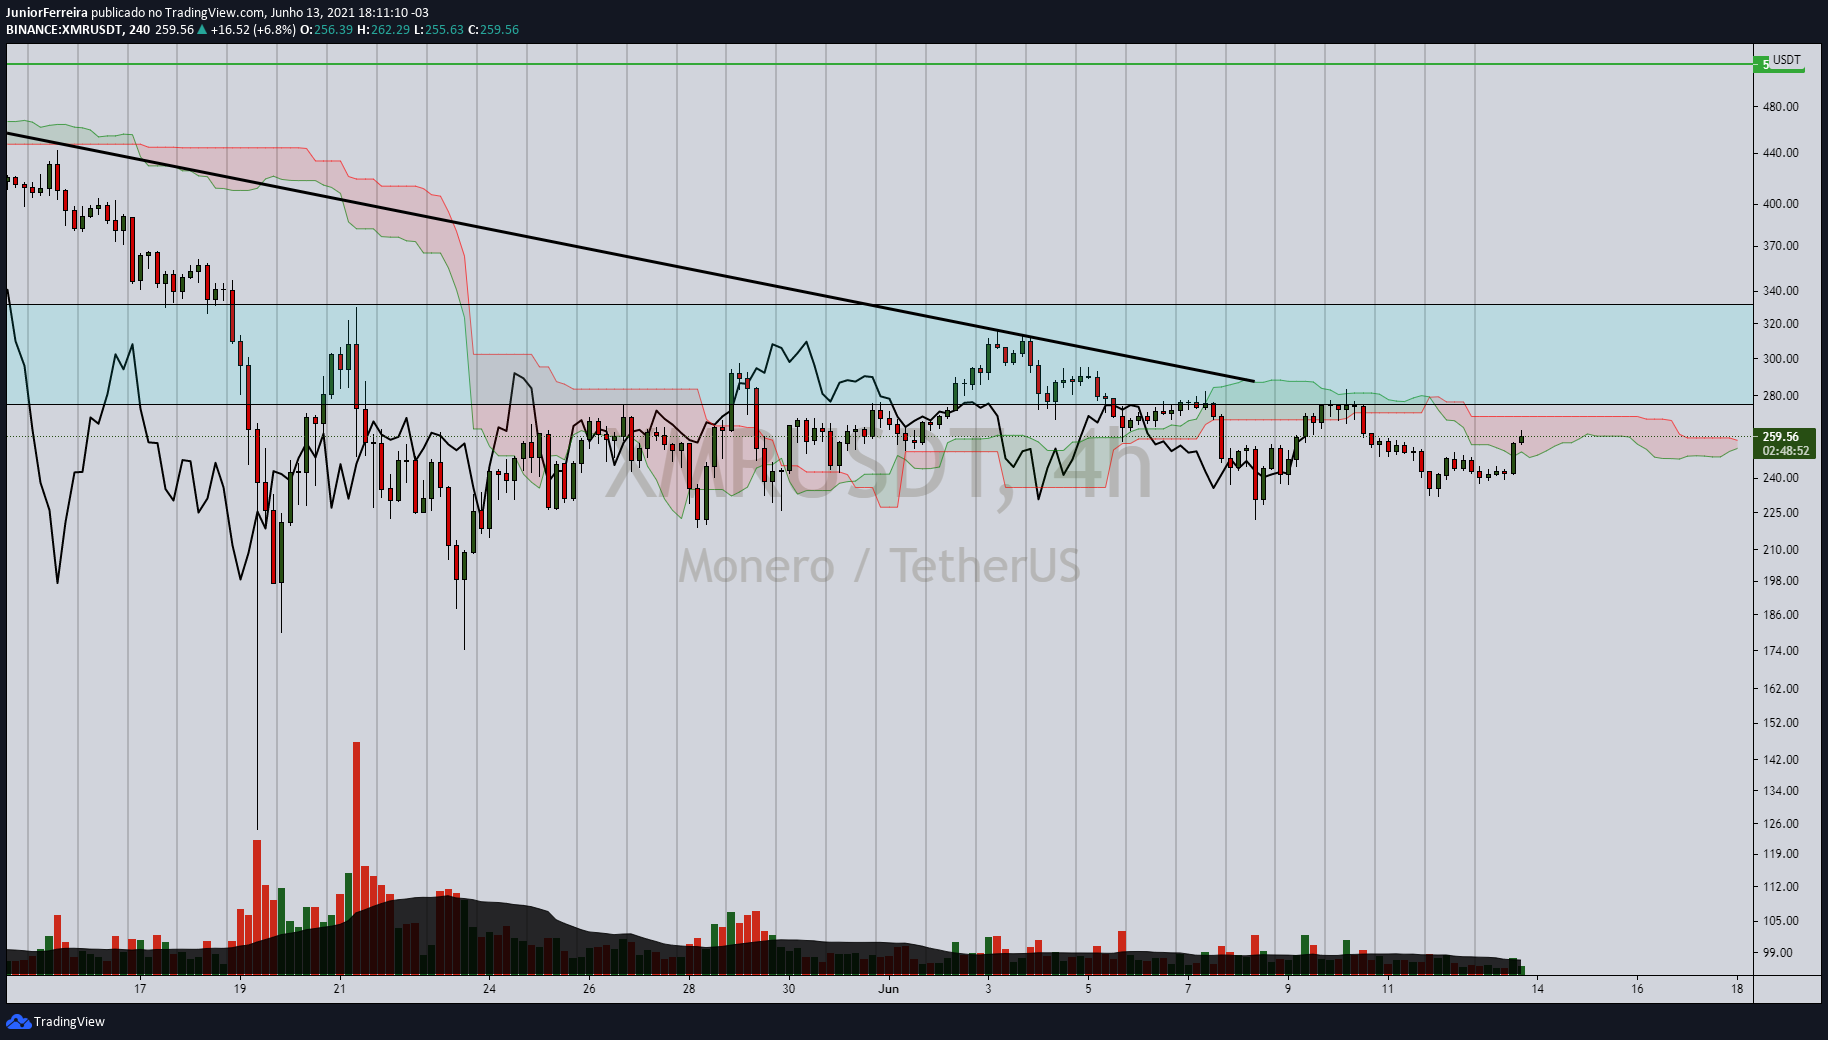Click the 17 date marker on time axis
Viewport: 1828px width, 1040px height.
point(140,989)
